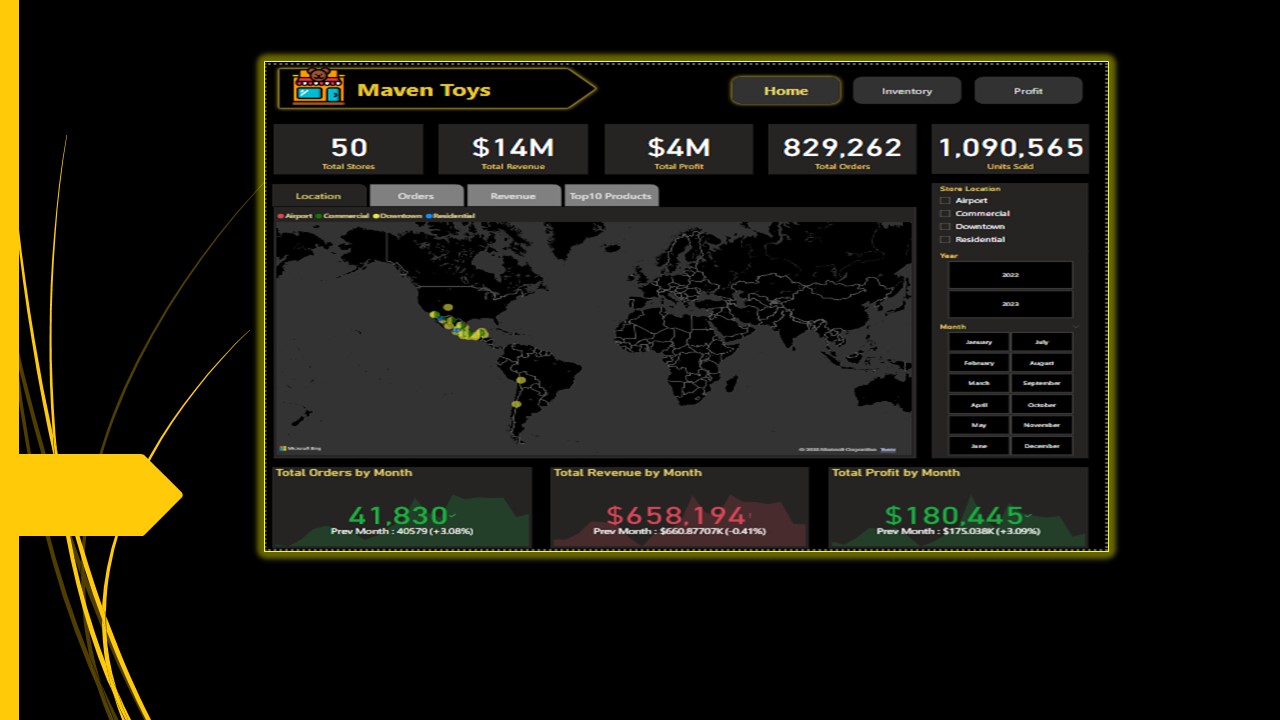Open the Revenue tab

(513, 196)
